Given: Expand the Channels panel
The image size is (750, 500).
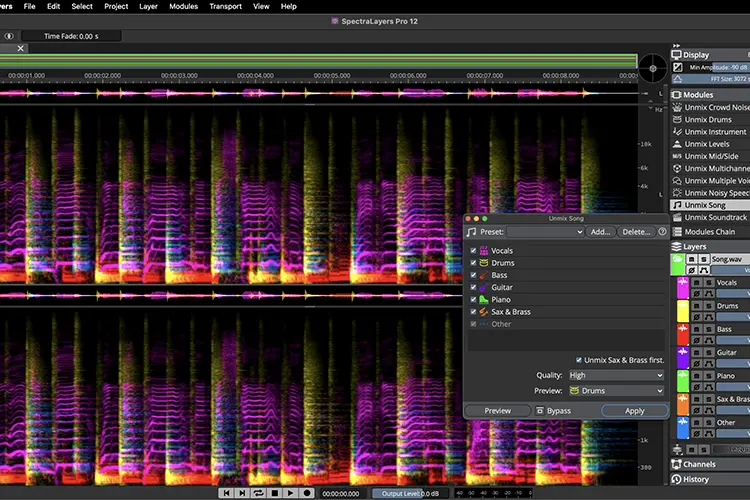Looking at the screenshot, I should [x=710, y=464].
